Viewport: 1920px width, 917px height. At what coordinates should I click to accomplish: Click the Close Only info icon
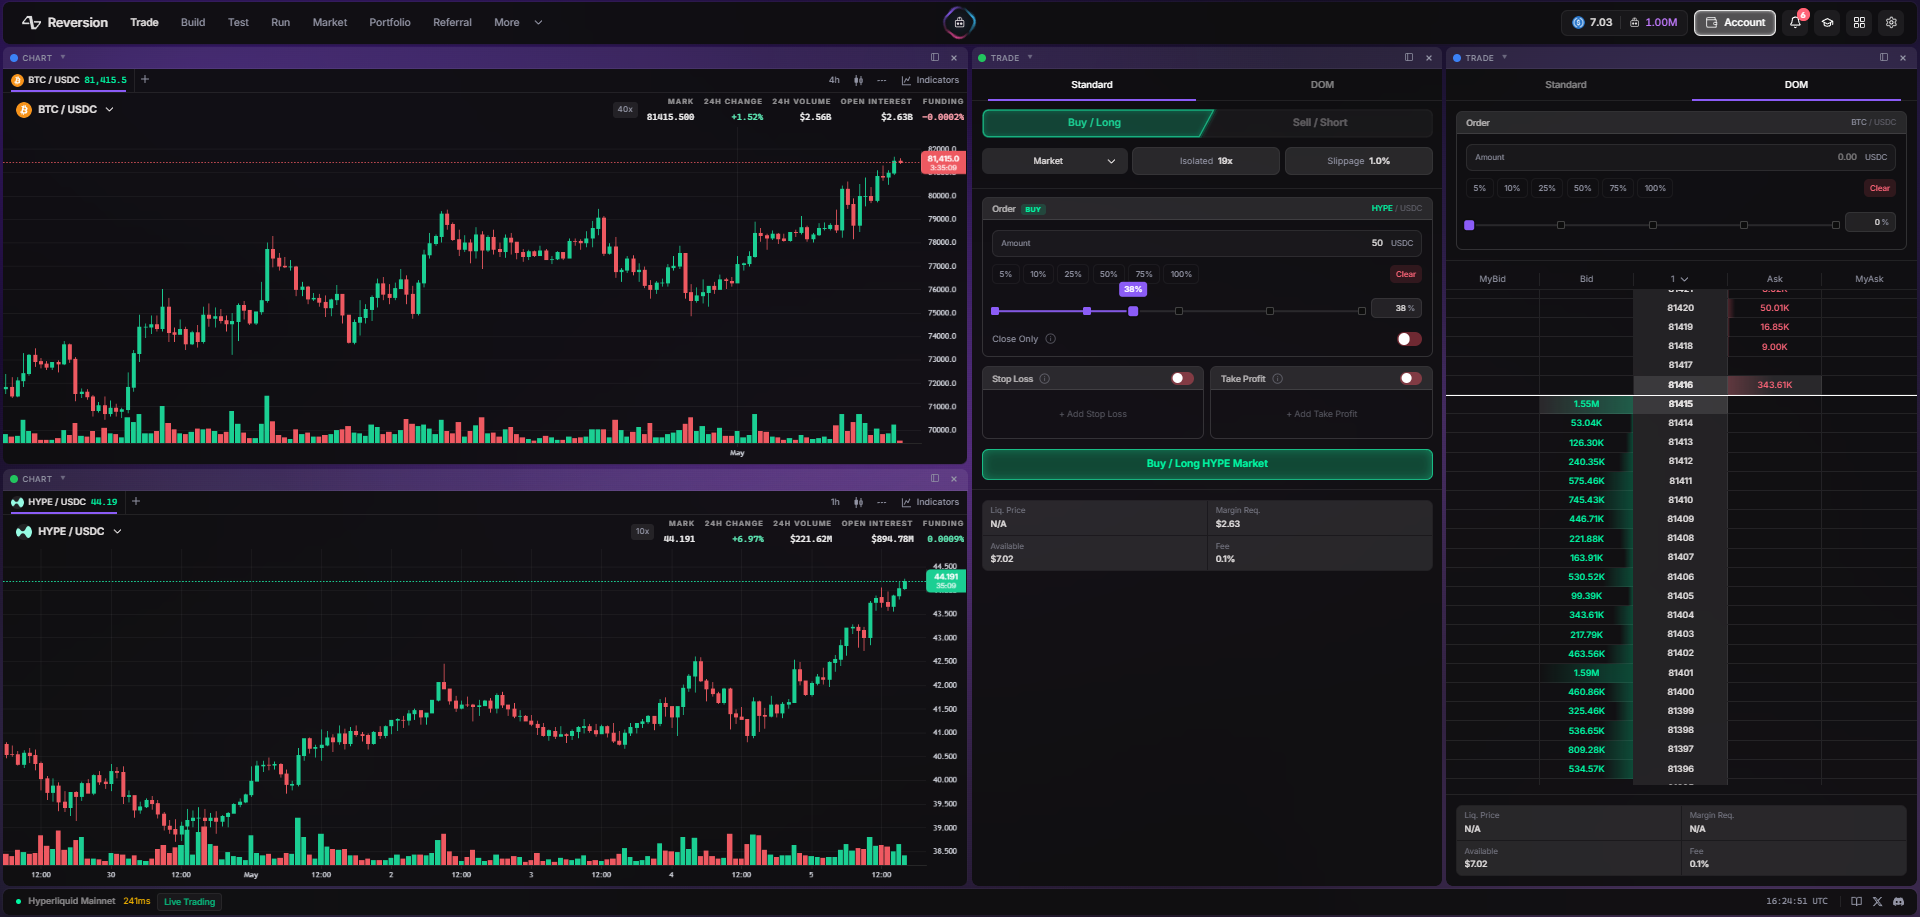click(1051, 339)
